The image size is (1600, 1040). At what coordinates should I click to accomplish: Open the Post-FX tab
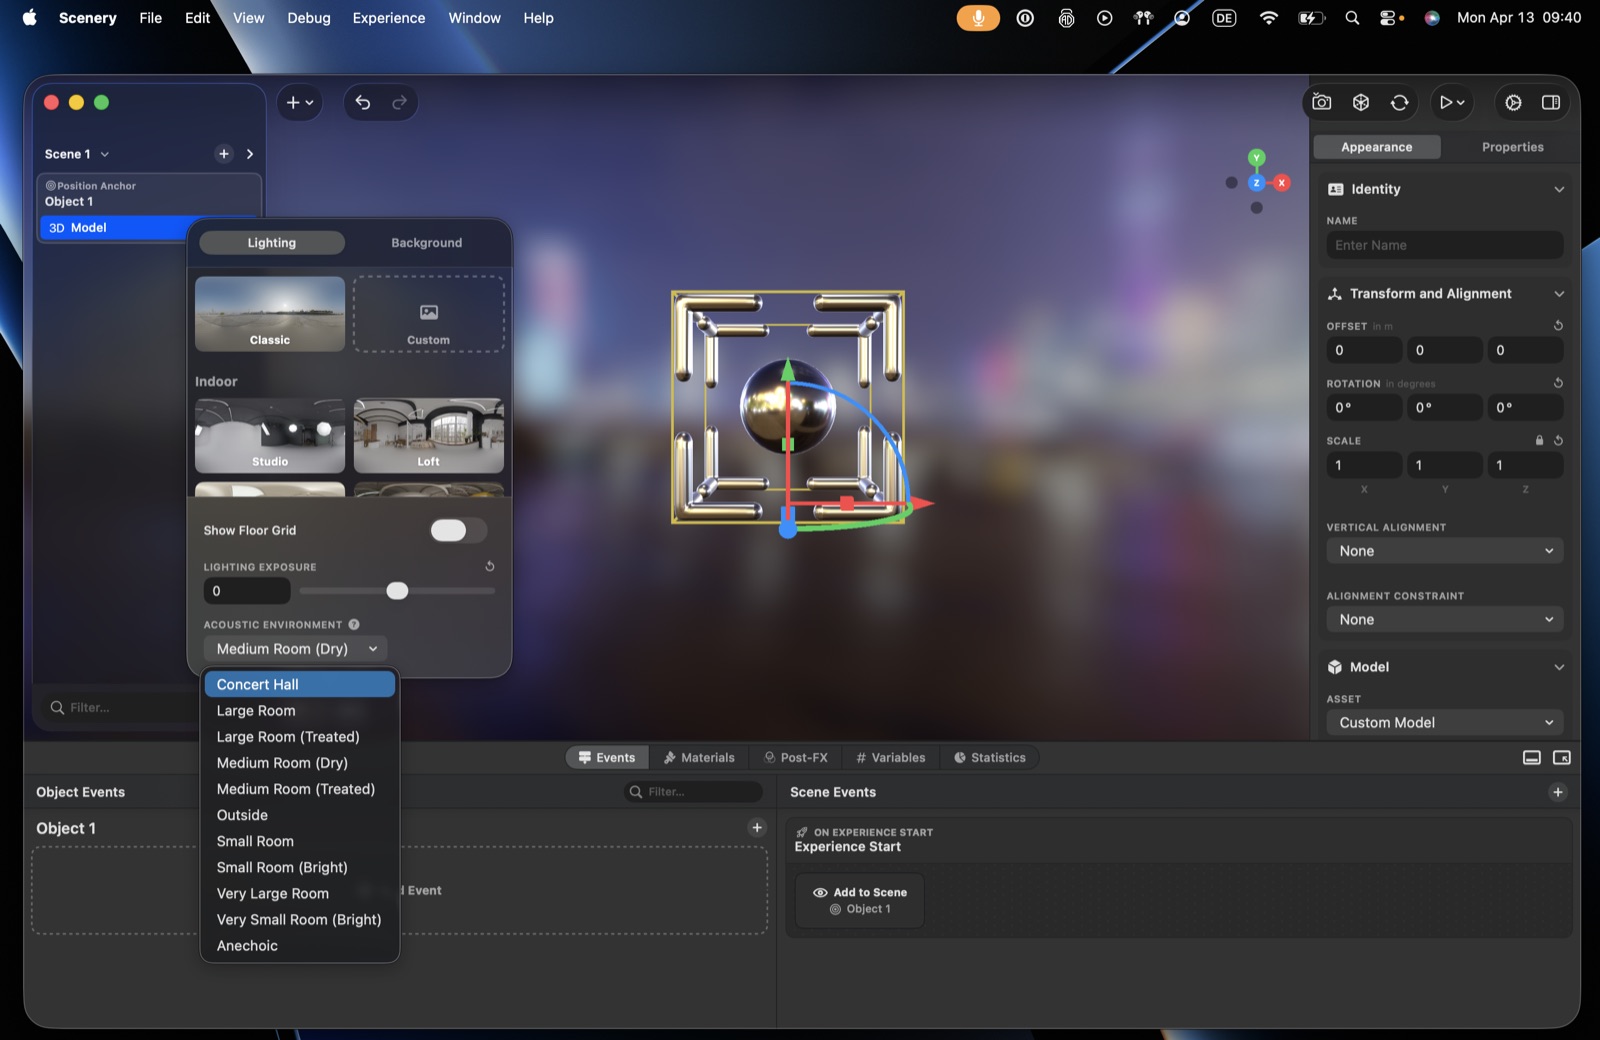(x=796, y=758)
